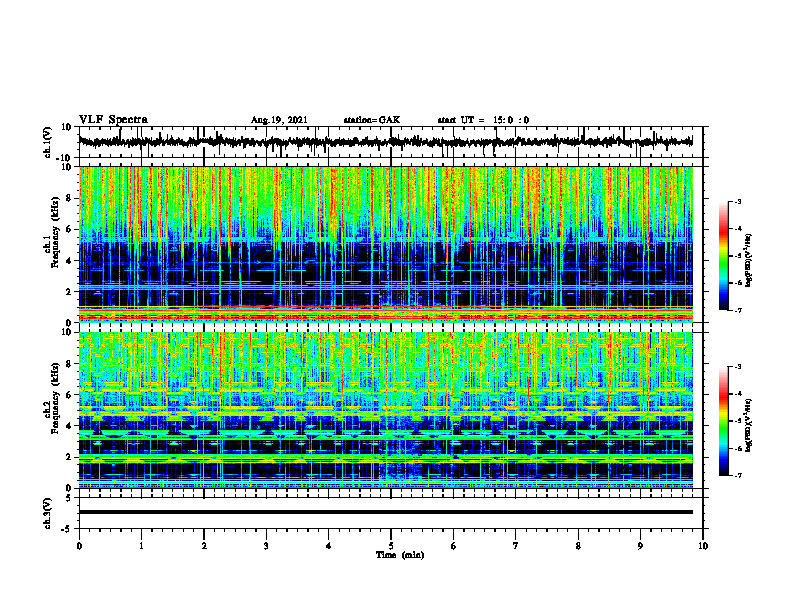Click the "ch.3(V)" axis label
This screenshot has width=792, height=612.
48,513
